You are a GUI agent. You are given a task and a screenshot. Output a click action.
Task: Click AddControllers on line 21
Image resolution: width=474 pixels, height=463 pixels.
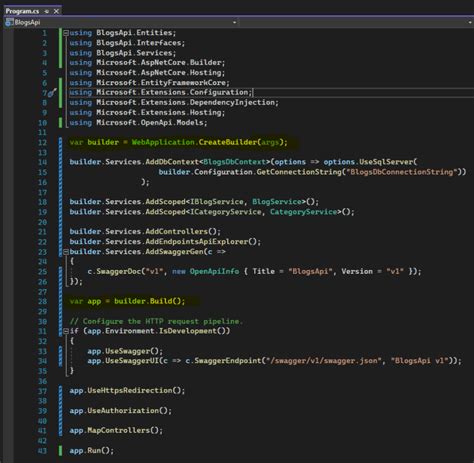pyautogui.click(x=176, y=231)
